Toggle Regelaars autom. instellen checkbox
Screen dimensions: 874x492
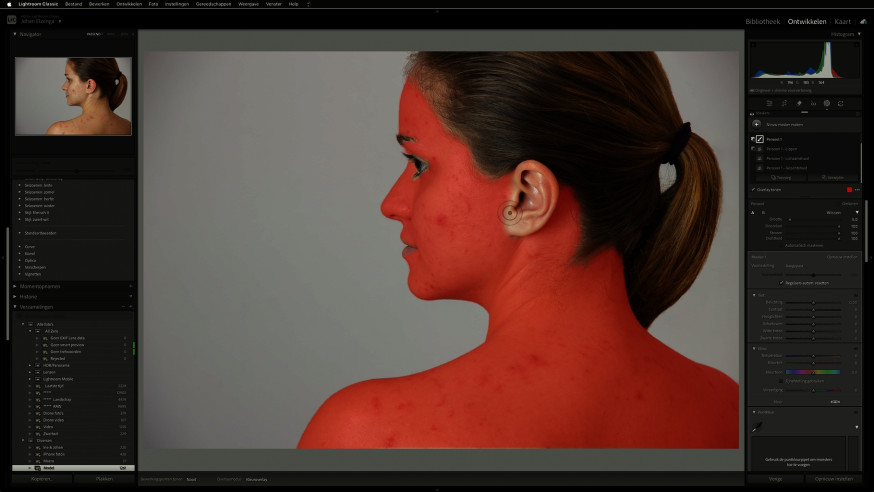pos(781,283)
